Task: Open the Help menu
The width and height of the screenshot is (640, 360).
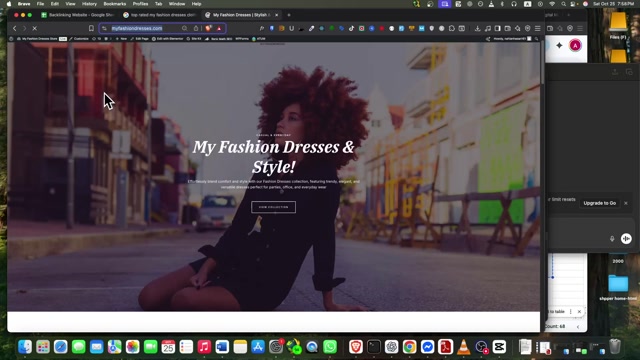Action: tap(196, 4)
